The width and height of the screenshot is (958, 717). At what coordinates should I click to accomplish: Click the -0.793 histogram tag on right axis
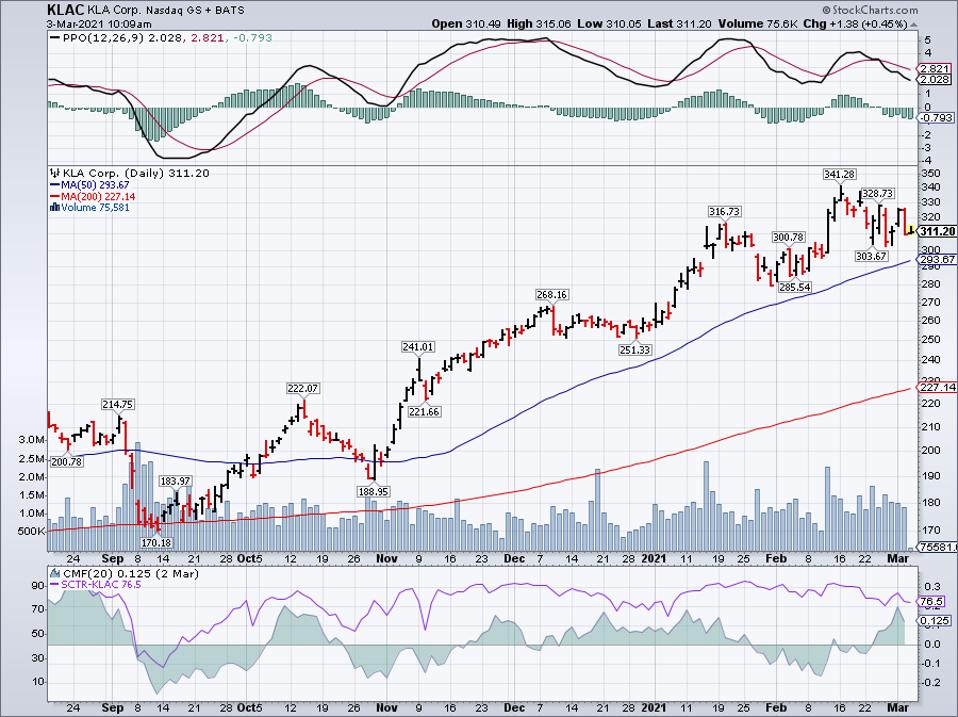[936, 116]
